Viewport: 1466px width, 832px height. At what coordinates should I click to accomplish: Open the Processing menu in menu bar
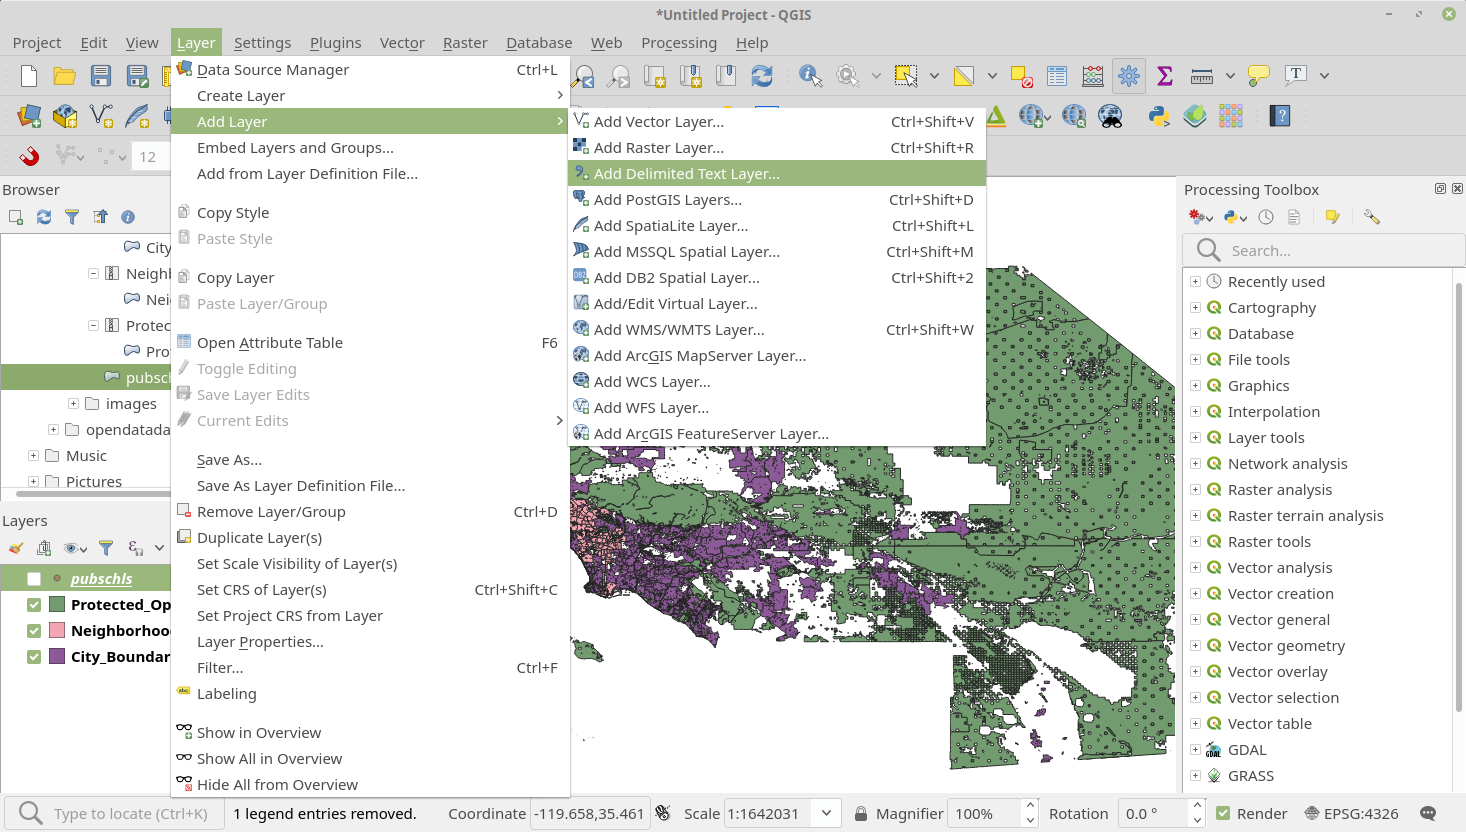[x=679, y=43]
